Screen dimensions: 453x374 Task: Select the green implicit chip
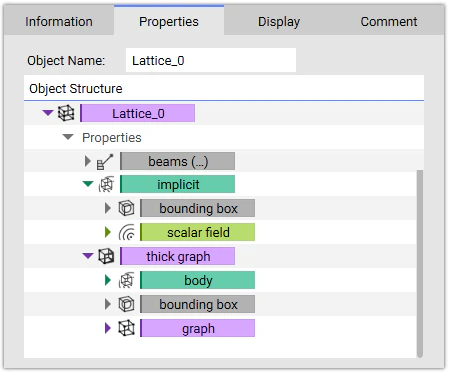177,184
